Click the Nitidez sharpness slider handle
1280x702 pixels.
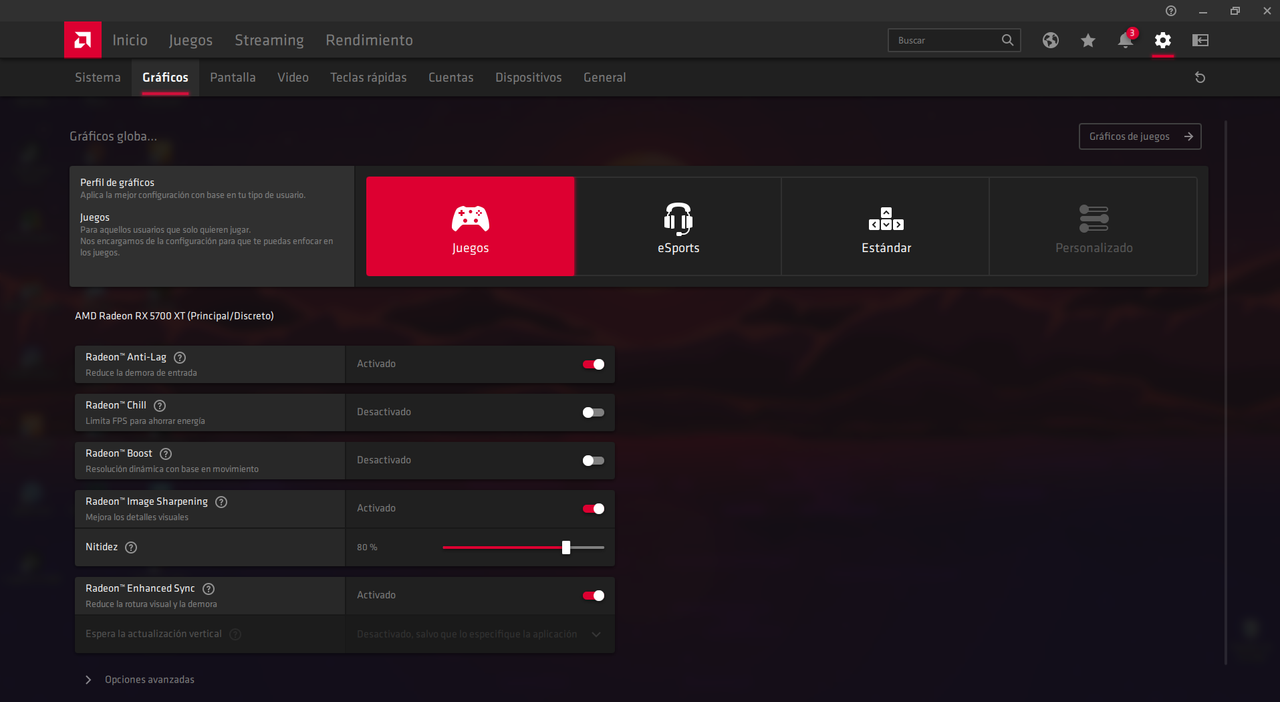click(566, 547)
